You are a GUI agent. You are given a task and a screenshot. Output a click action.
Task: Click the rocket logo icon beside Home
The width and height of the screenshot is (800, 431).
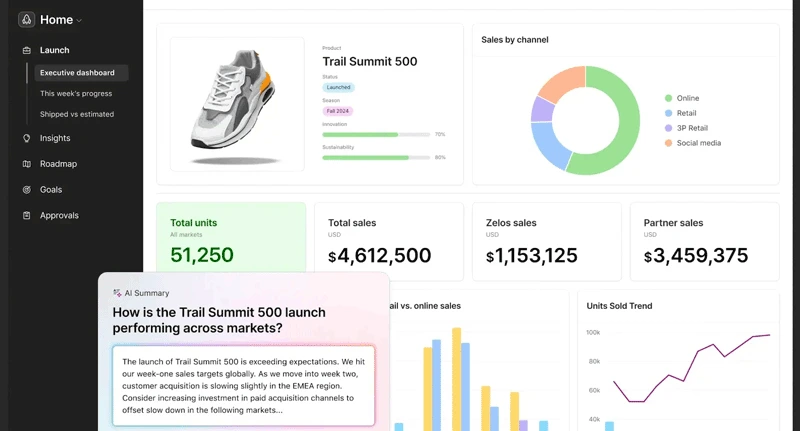27,19
